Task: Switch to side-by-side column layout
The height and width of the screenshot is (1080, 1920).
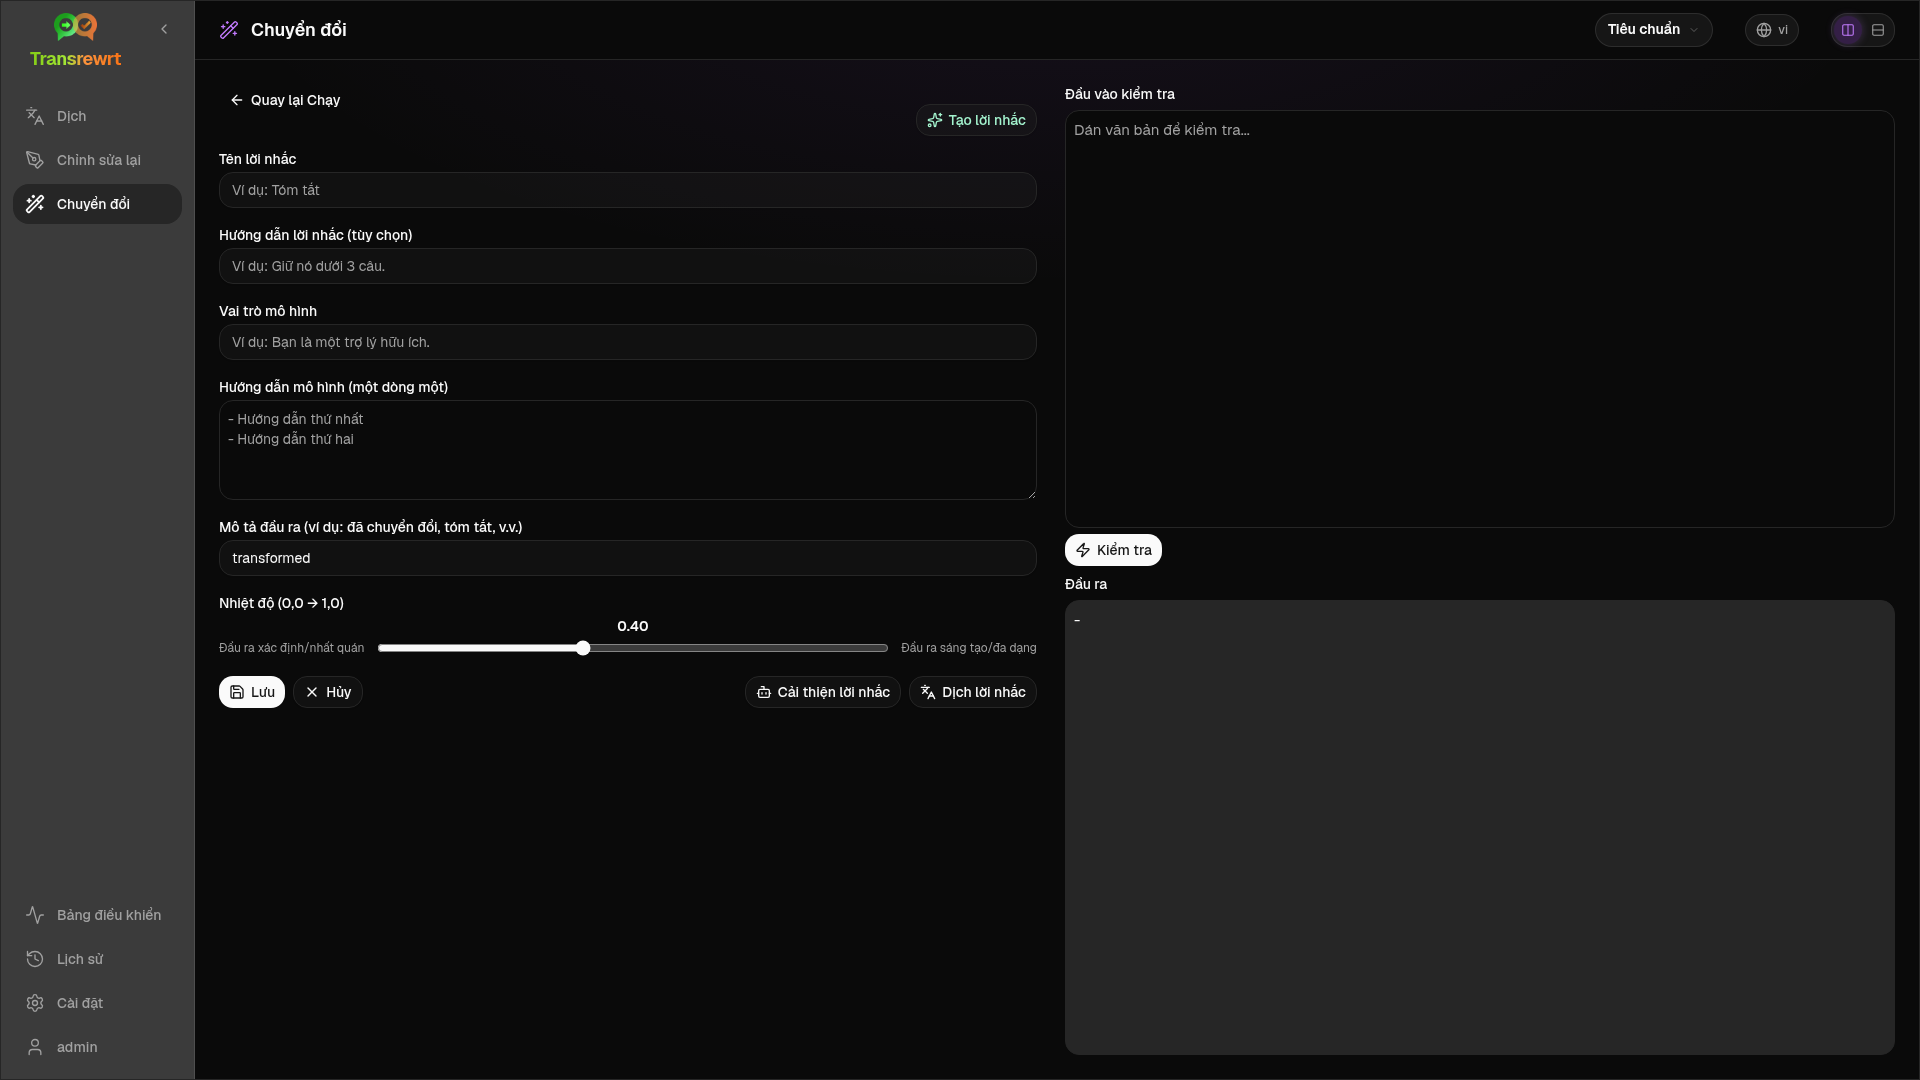Action: pos(1848,30)
